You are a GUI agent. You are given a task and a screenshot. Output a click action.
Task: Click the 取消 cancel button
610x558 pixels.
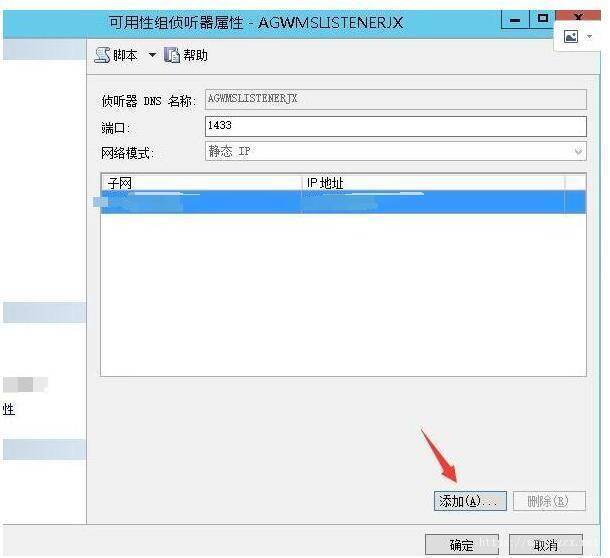[x=546, y=544]
